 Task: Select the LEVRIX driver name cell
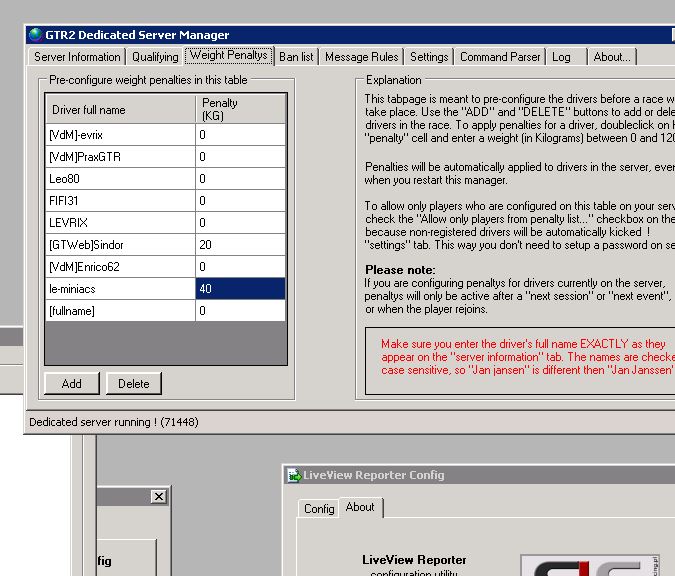(x=120, y=223)
